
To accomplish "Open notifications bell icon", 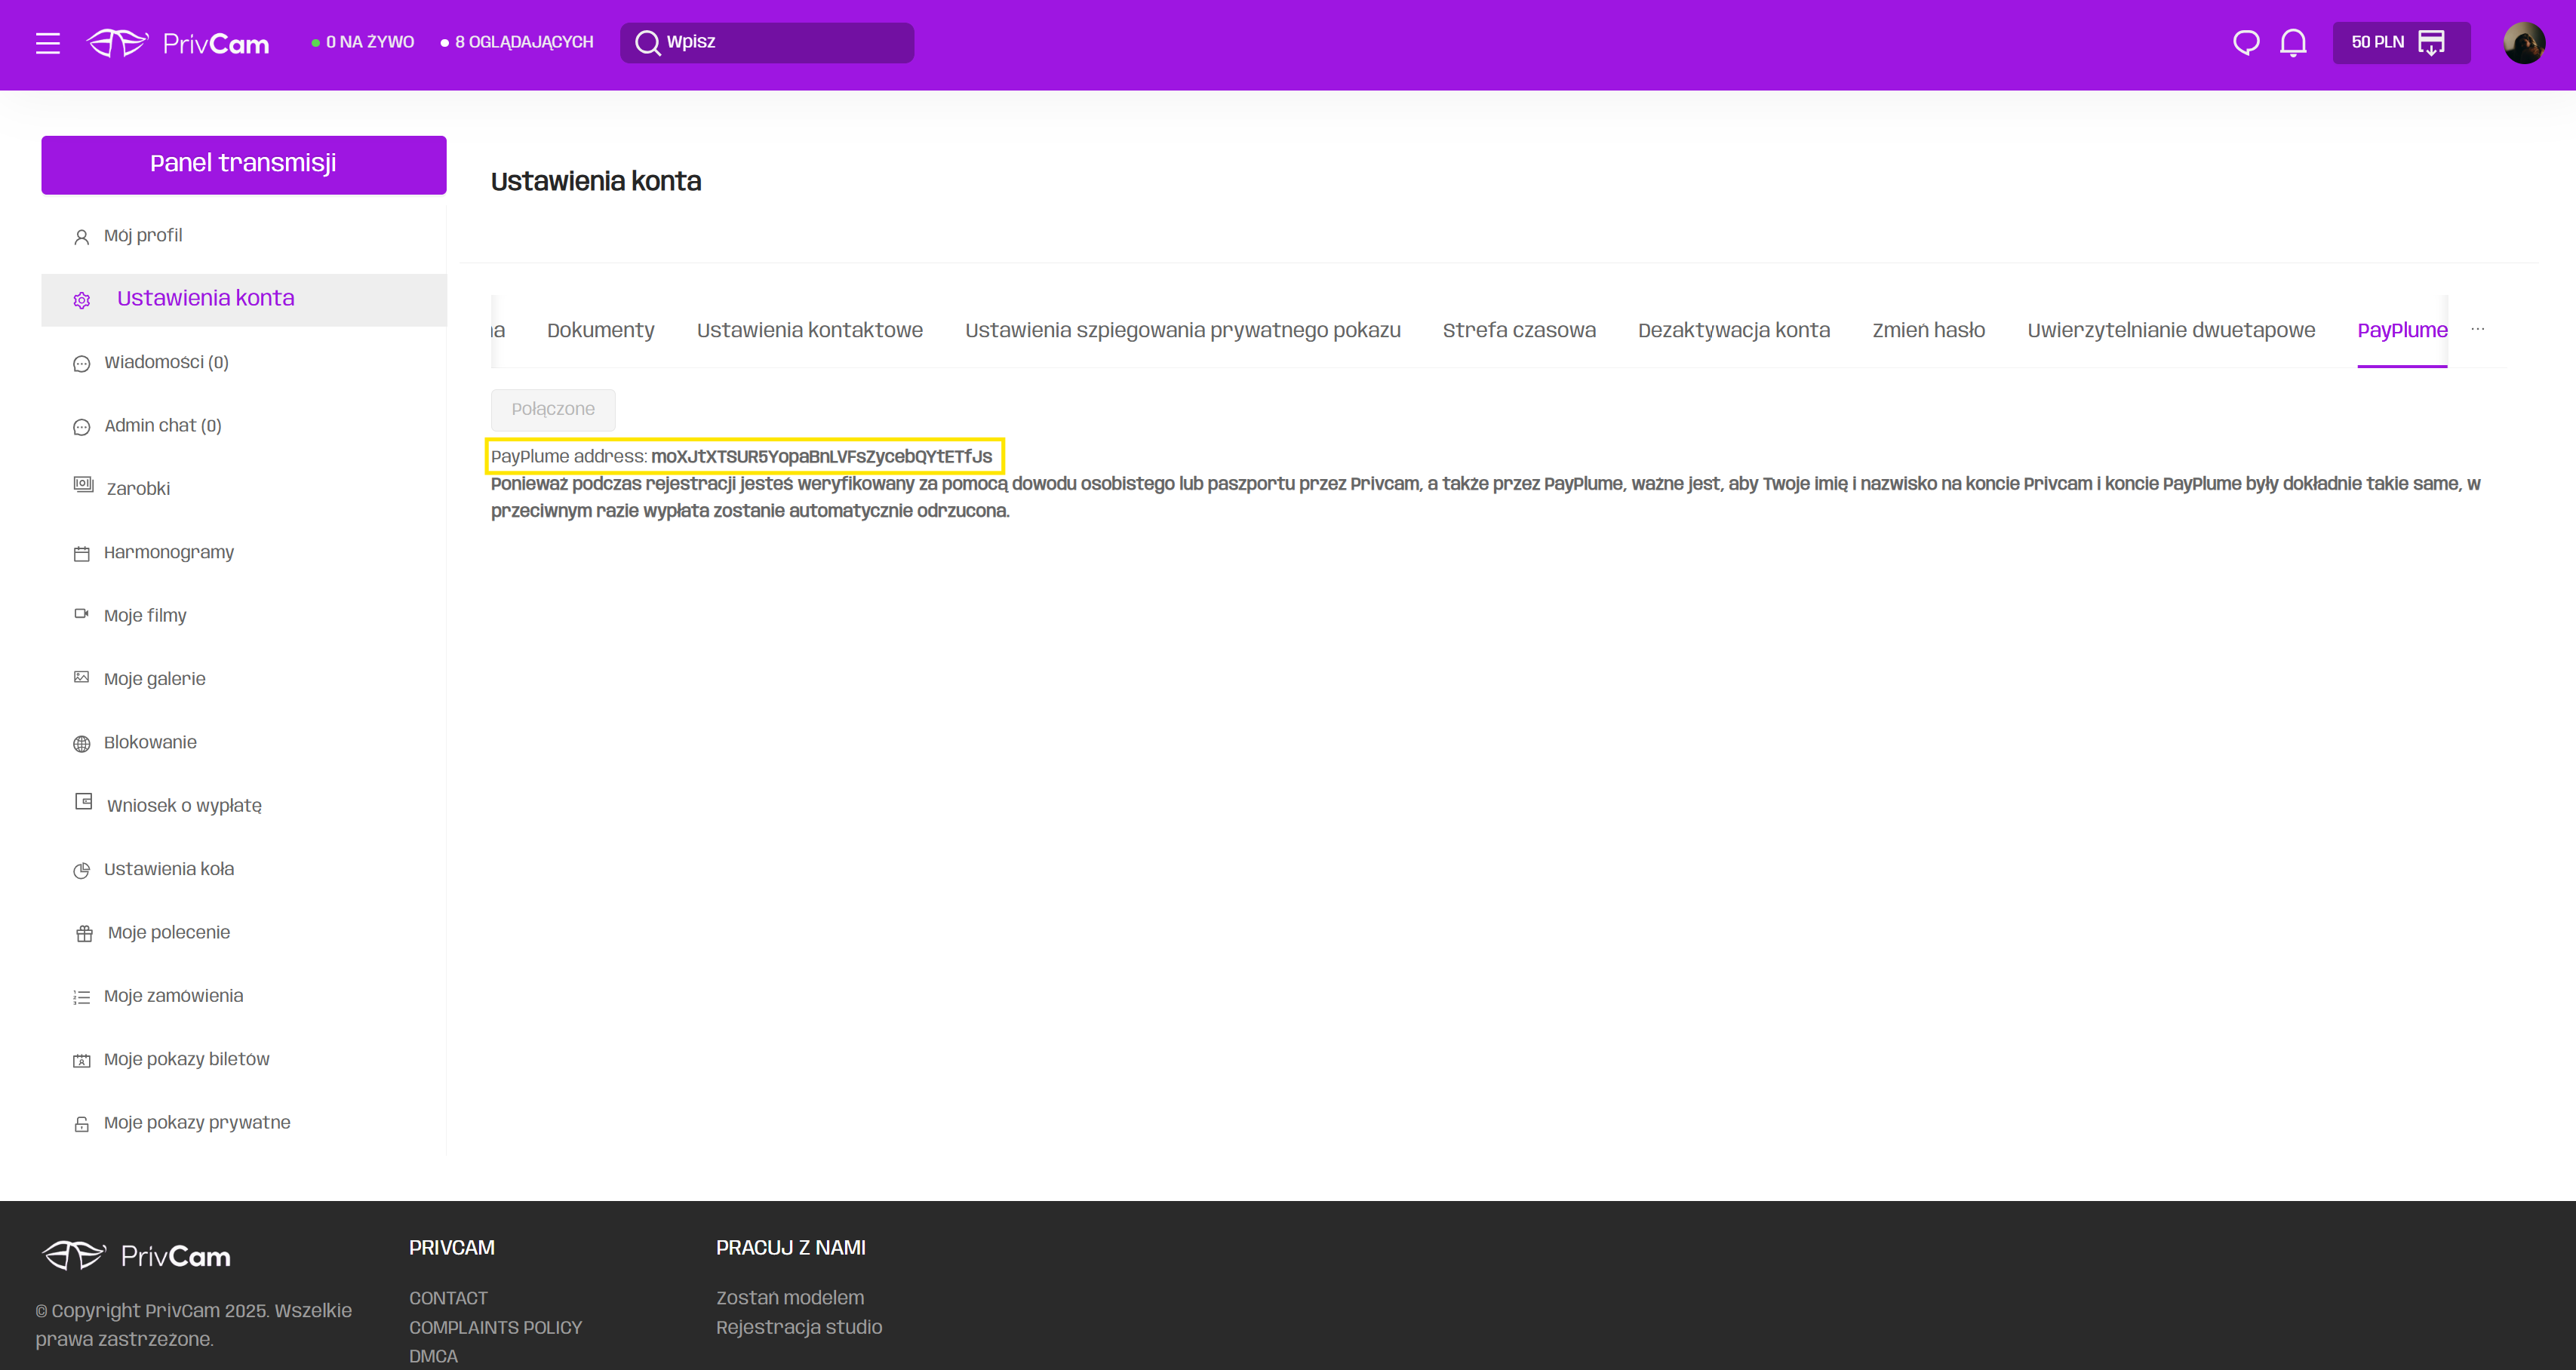I will click(2293, 43).
